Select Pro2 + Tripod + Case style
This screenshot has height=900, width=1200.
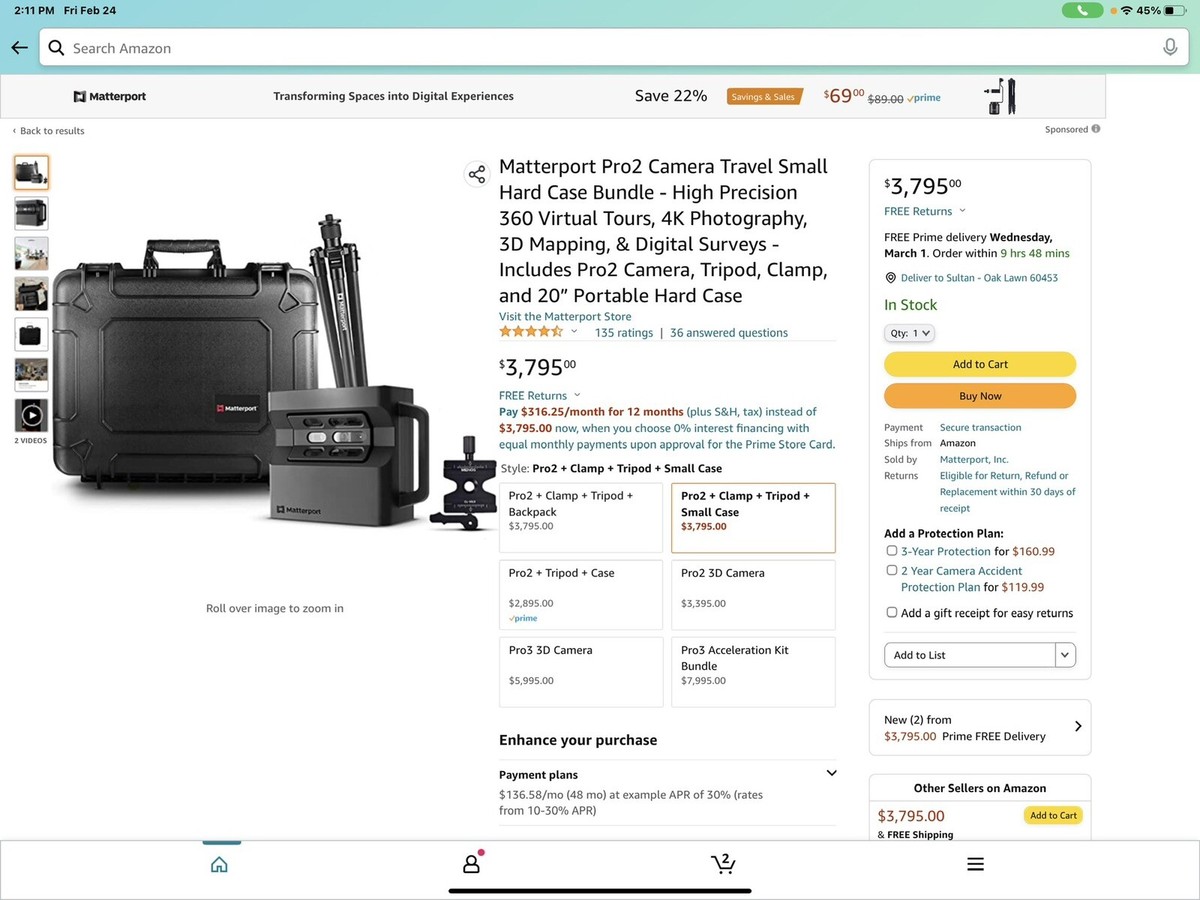(581, 595)
